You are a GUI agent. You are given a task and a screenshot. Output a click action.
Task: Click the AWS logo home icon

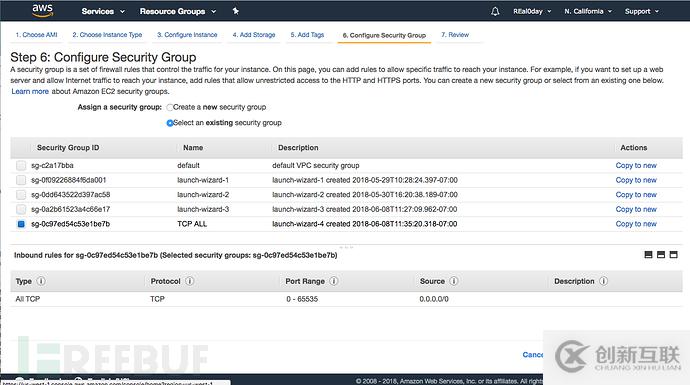point(42,10)
